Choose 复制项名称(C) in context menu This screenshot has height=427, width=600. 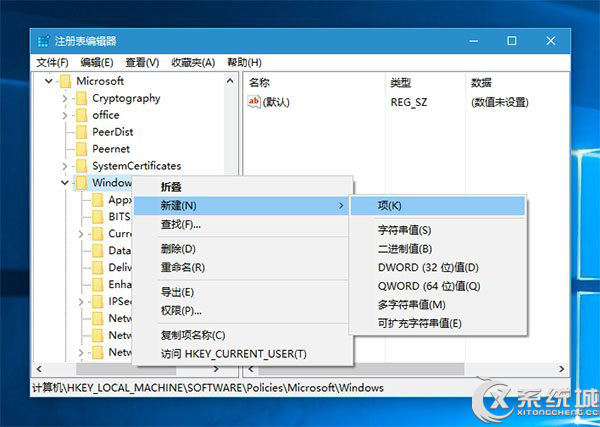click(x=243, y=336)
